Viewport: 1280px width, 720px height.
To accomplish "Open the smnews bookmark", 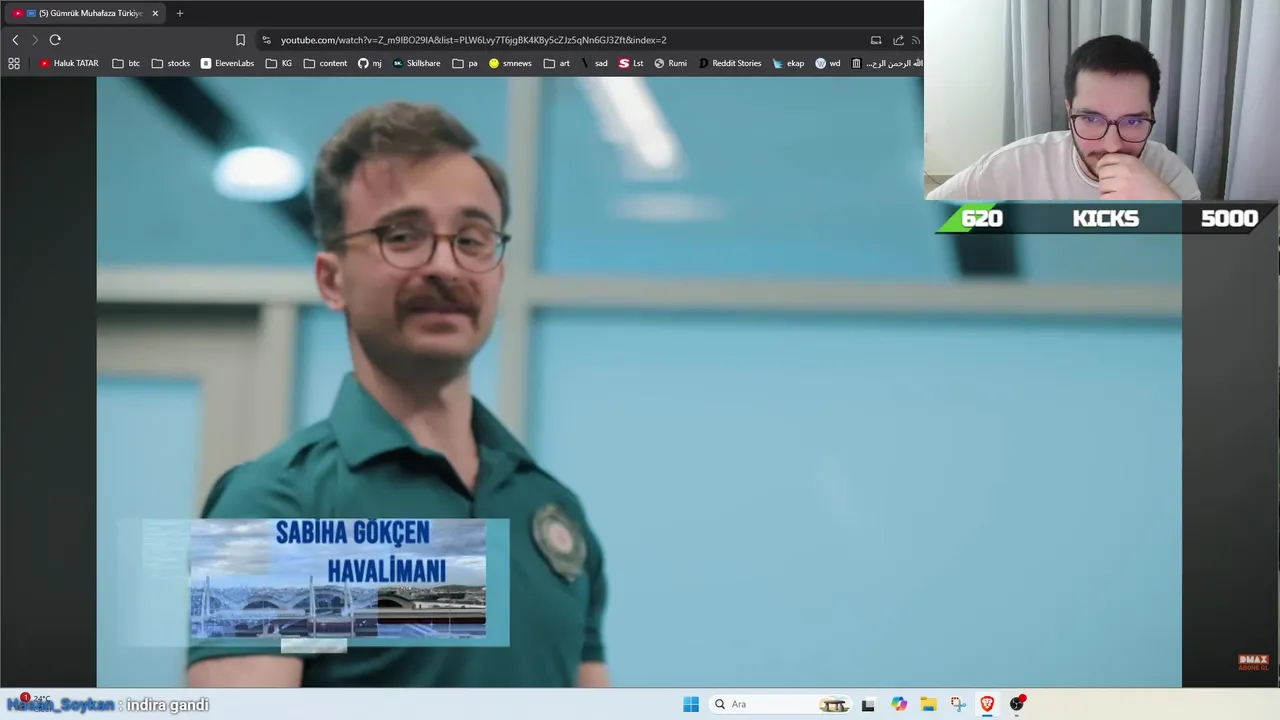I will pyautogui.click(x=510, y=63).
